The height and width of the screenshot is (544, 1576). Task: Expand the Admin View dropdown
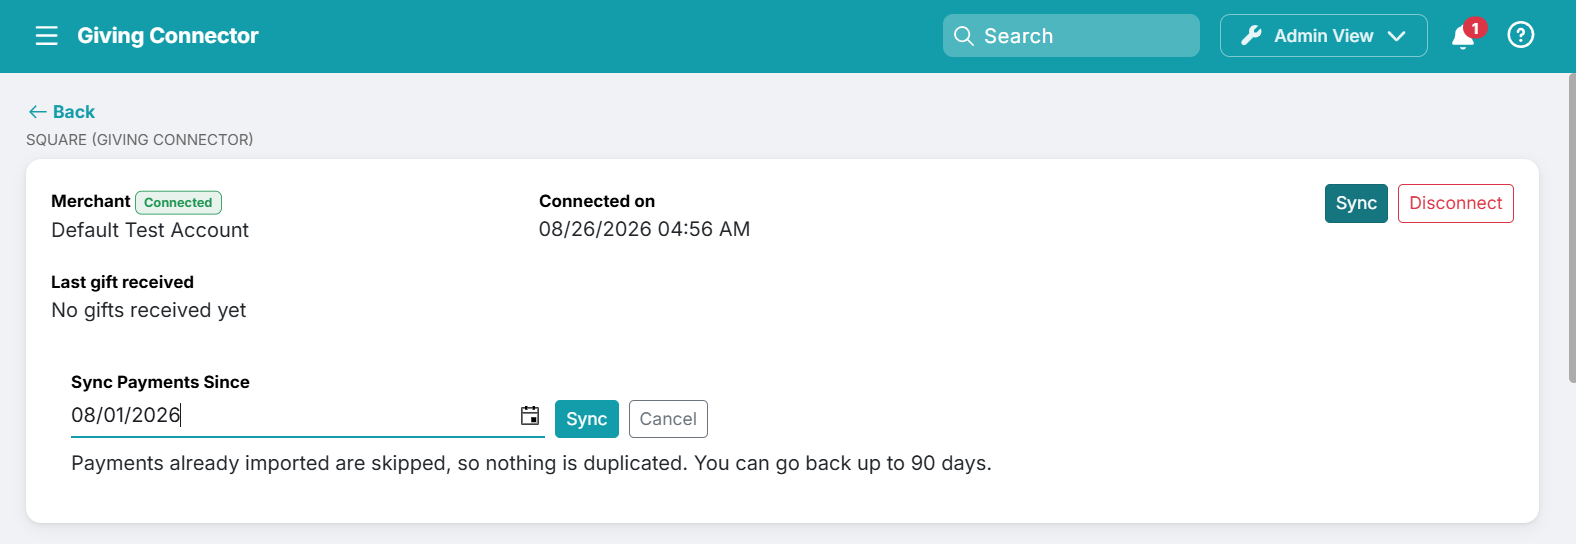(x=1323, y=36)
